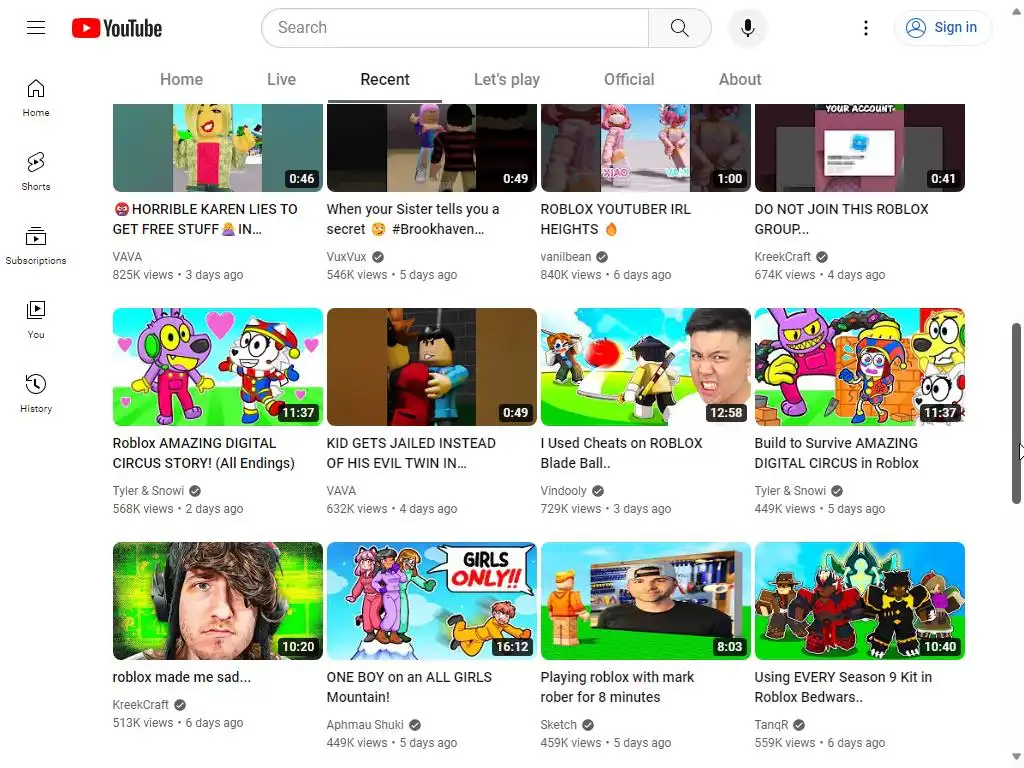Click title 'Using EVERY Season 9 Kit in Roblox Bedwars..'
The image size is (1024, 768).
click(x=843, y=687)
